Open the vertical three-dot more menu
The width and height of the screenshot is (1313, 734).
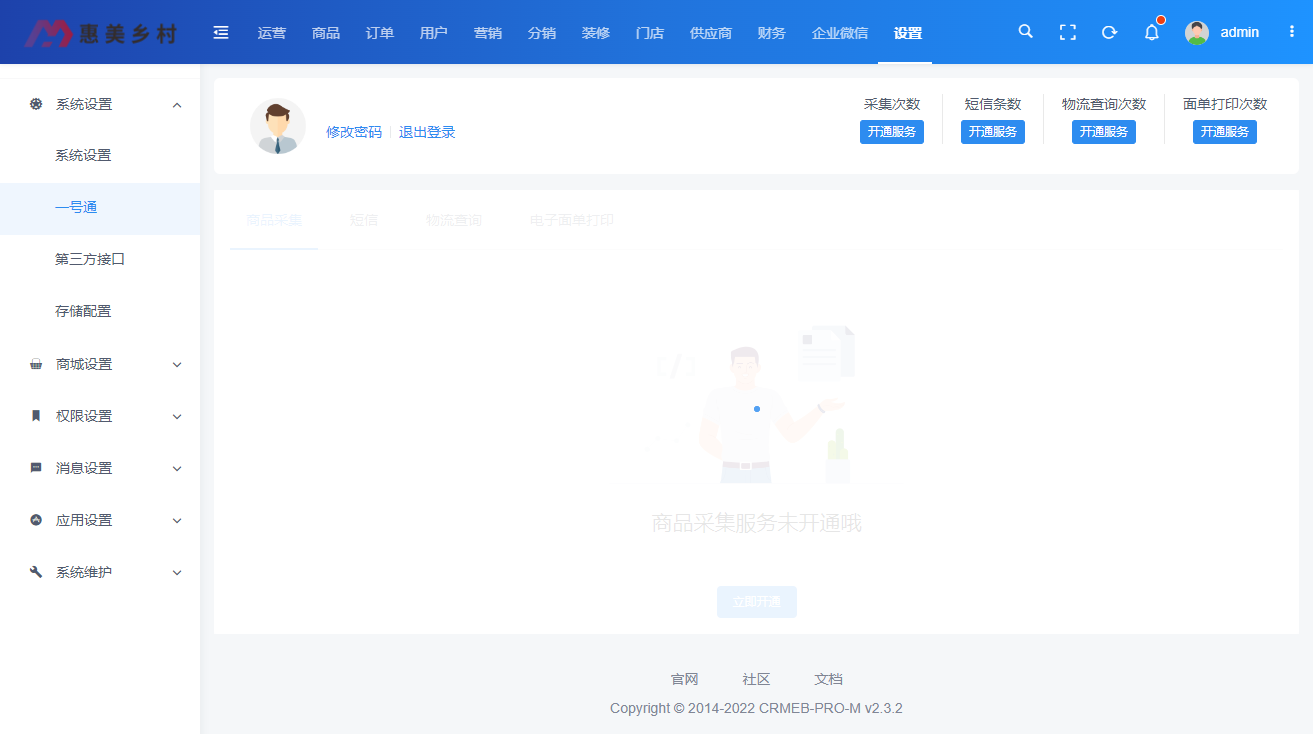[x=1291, y=32]
